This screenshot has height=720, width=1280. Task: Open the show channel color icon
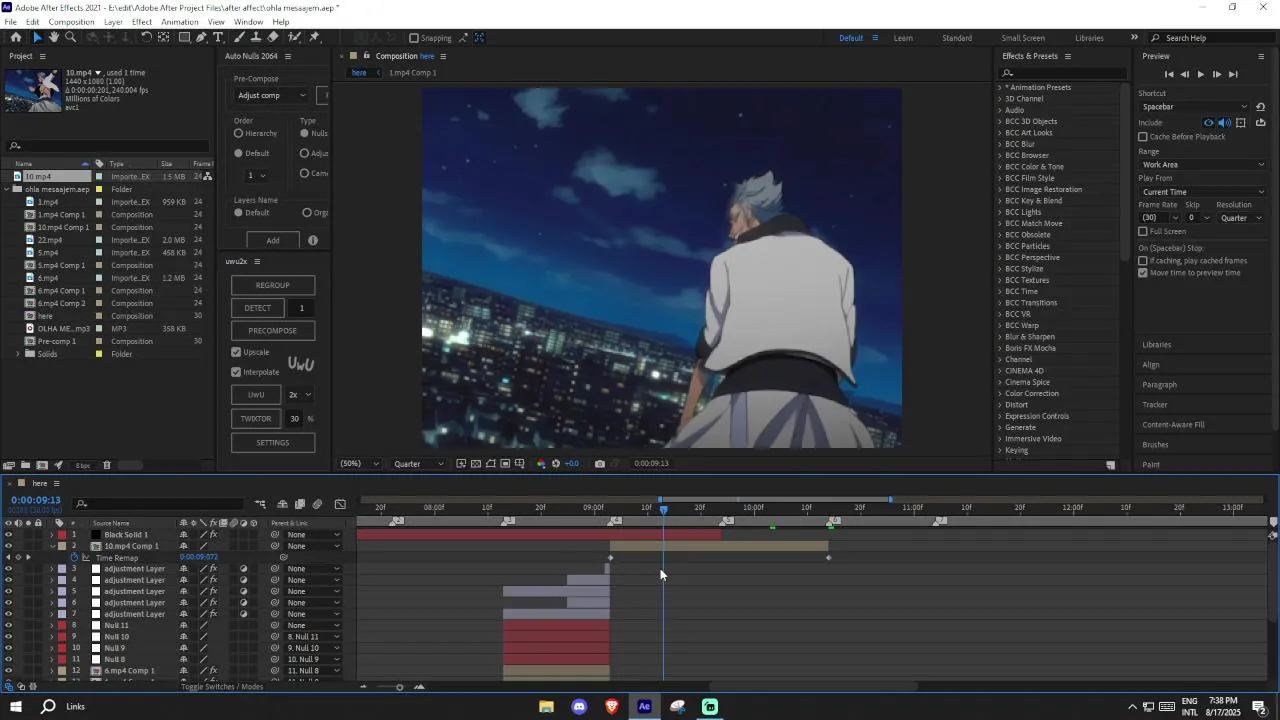(x=541, y=464)
